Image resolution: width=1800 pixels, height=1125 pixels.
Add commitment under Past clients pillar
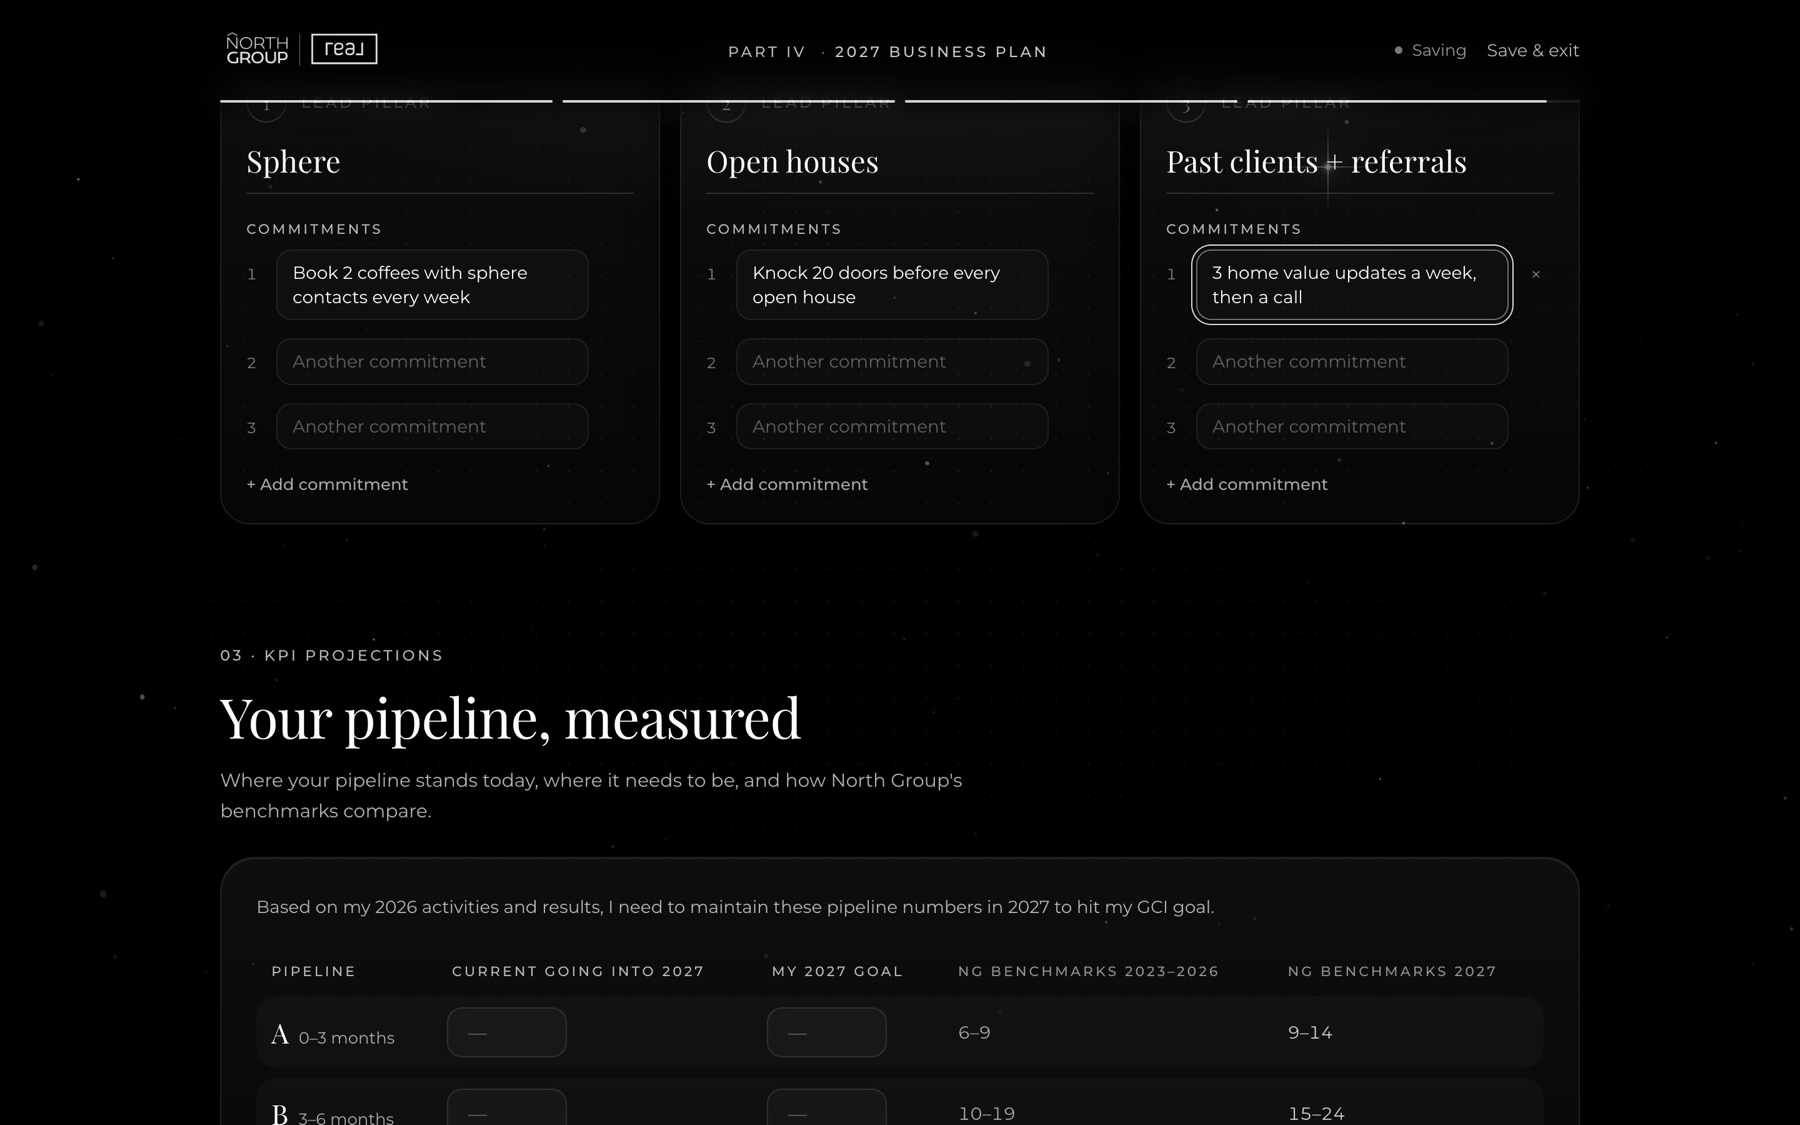tap(1247, 484)
